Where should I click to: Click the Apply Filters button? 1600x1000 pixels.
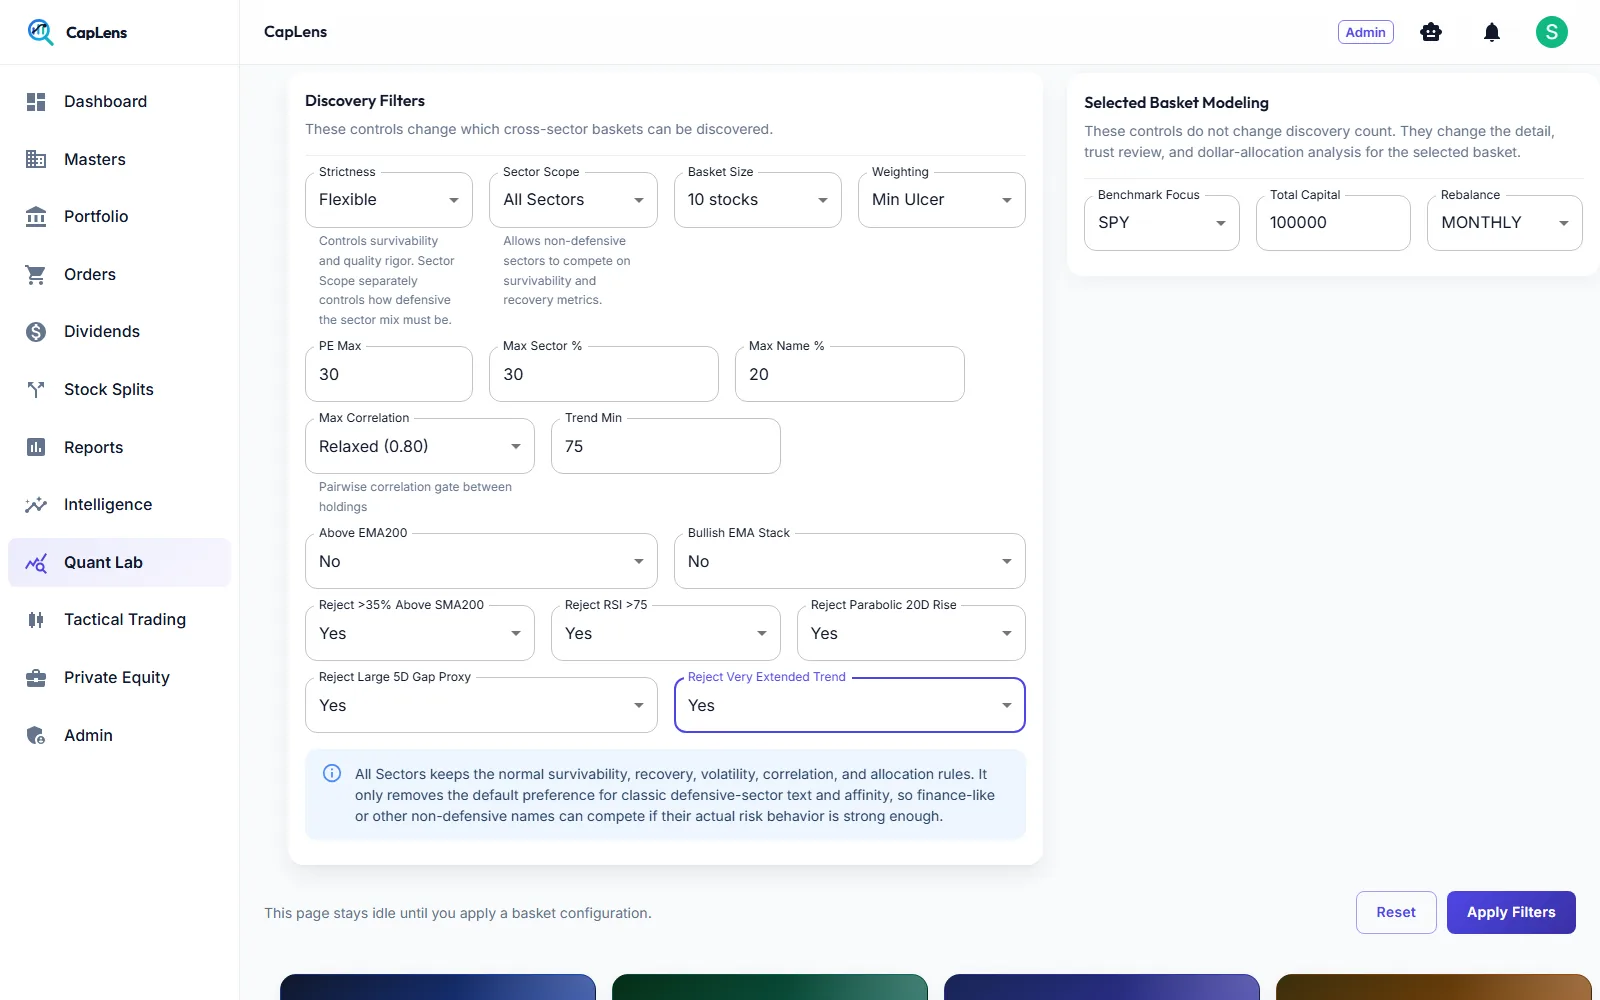click(x=1511, y=912)
